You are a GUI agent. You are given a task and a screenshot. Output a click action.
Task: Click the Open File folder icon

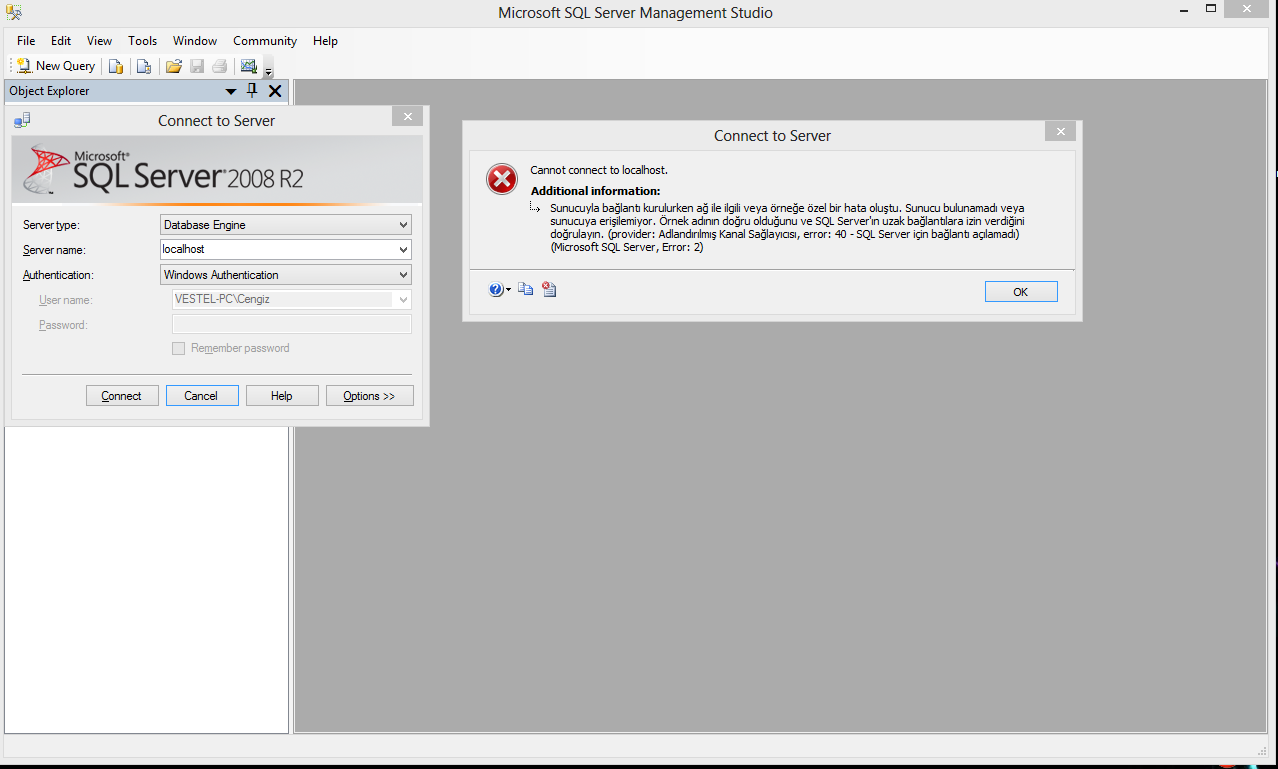tap(174, 67)
